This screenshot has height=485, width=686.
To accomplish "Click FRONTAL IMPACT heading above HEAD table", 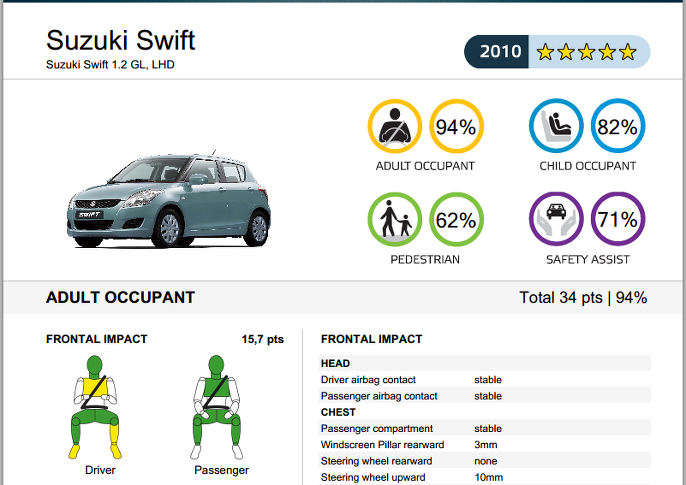I will pos(371,339).
